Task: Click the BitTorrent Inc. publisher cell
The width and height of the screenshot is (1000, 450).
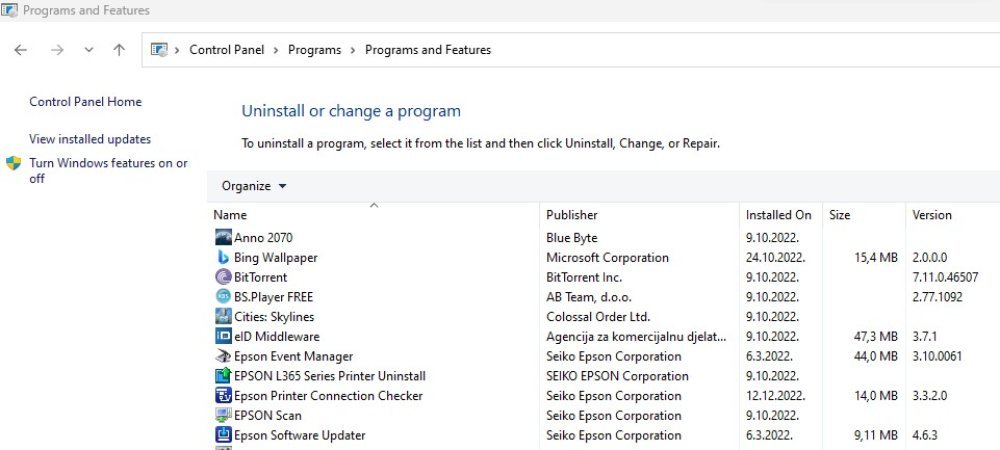Action: tap(584, 277)
